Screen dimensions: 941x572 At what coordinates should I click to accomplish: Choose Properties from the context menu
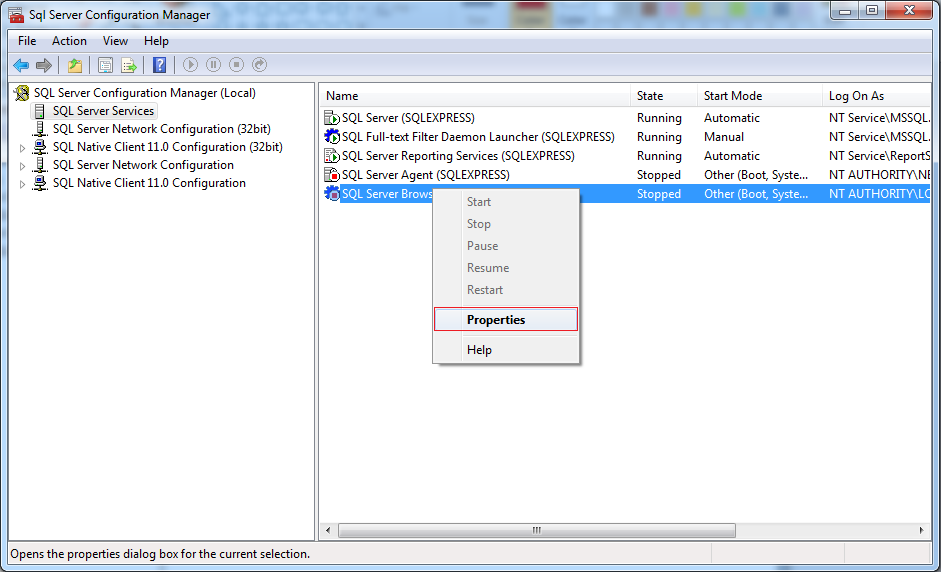point(506,319)
